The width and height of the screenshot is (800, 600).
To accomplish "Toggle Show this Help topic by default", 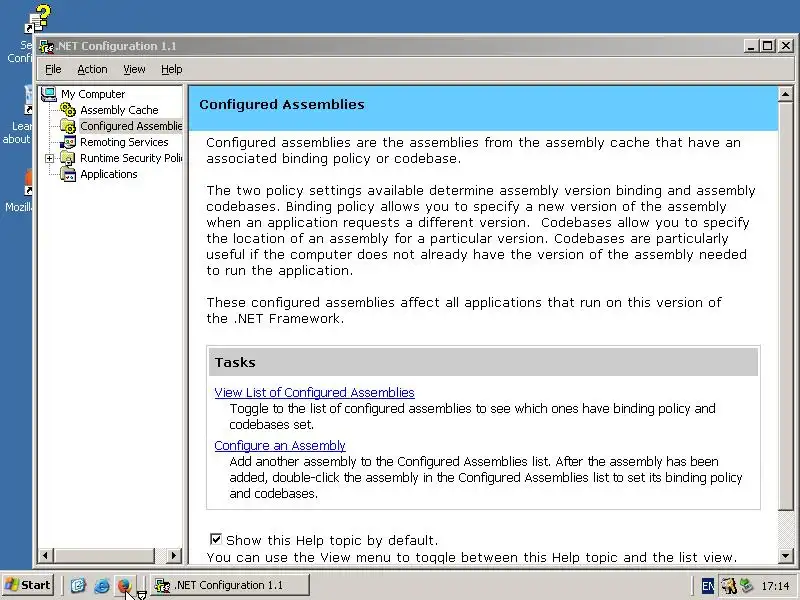I will (216, 539).
